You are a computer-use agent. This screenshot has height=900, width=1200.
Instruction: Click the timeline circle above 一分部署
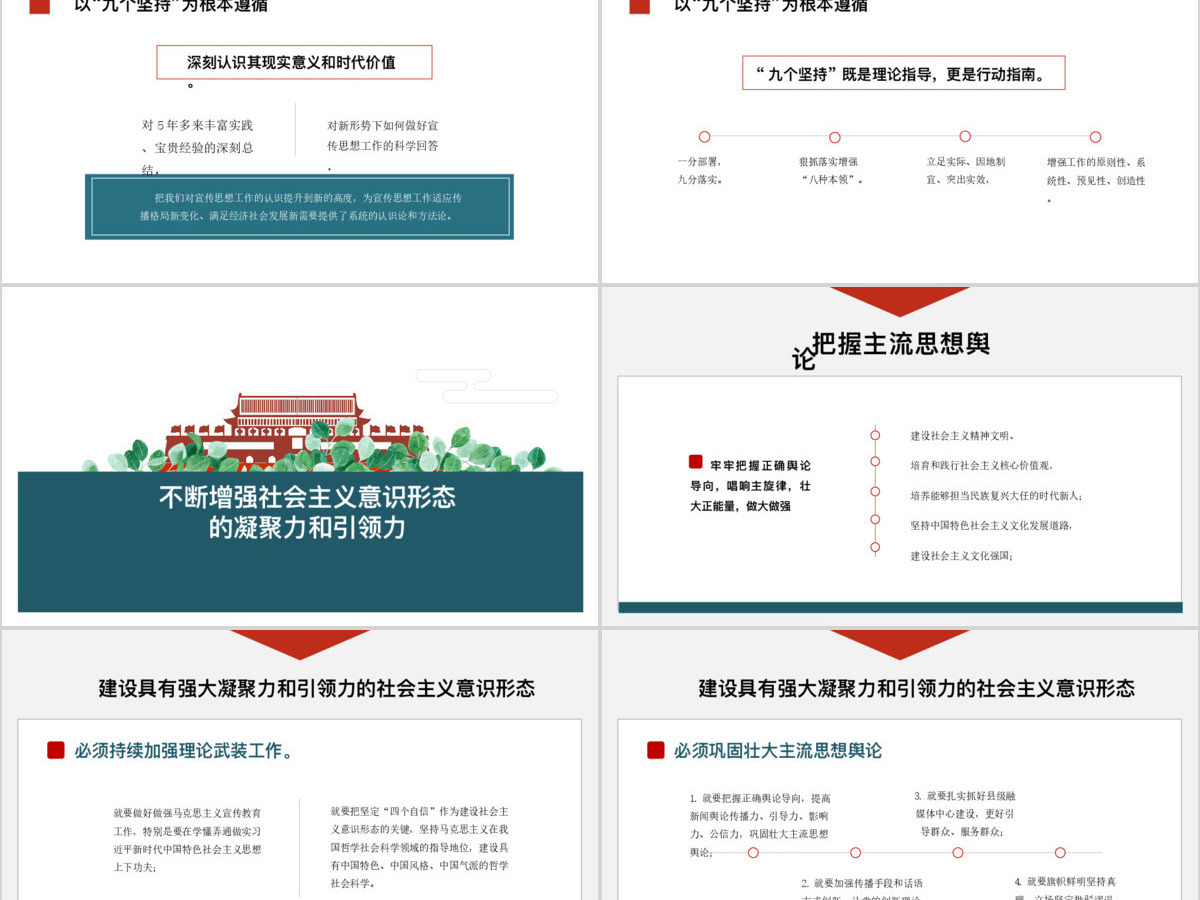tap(705, 137)
